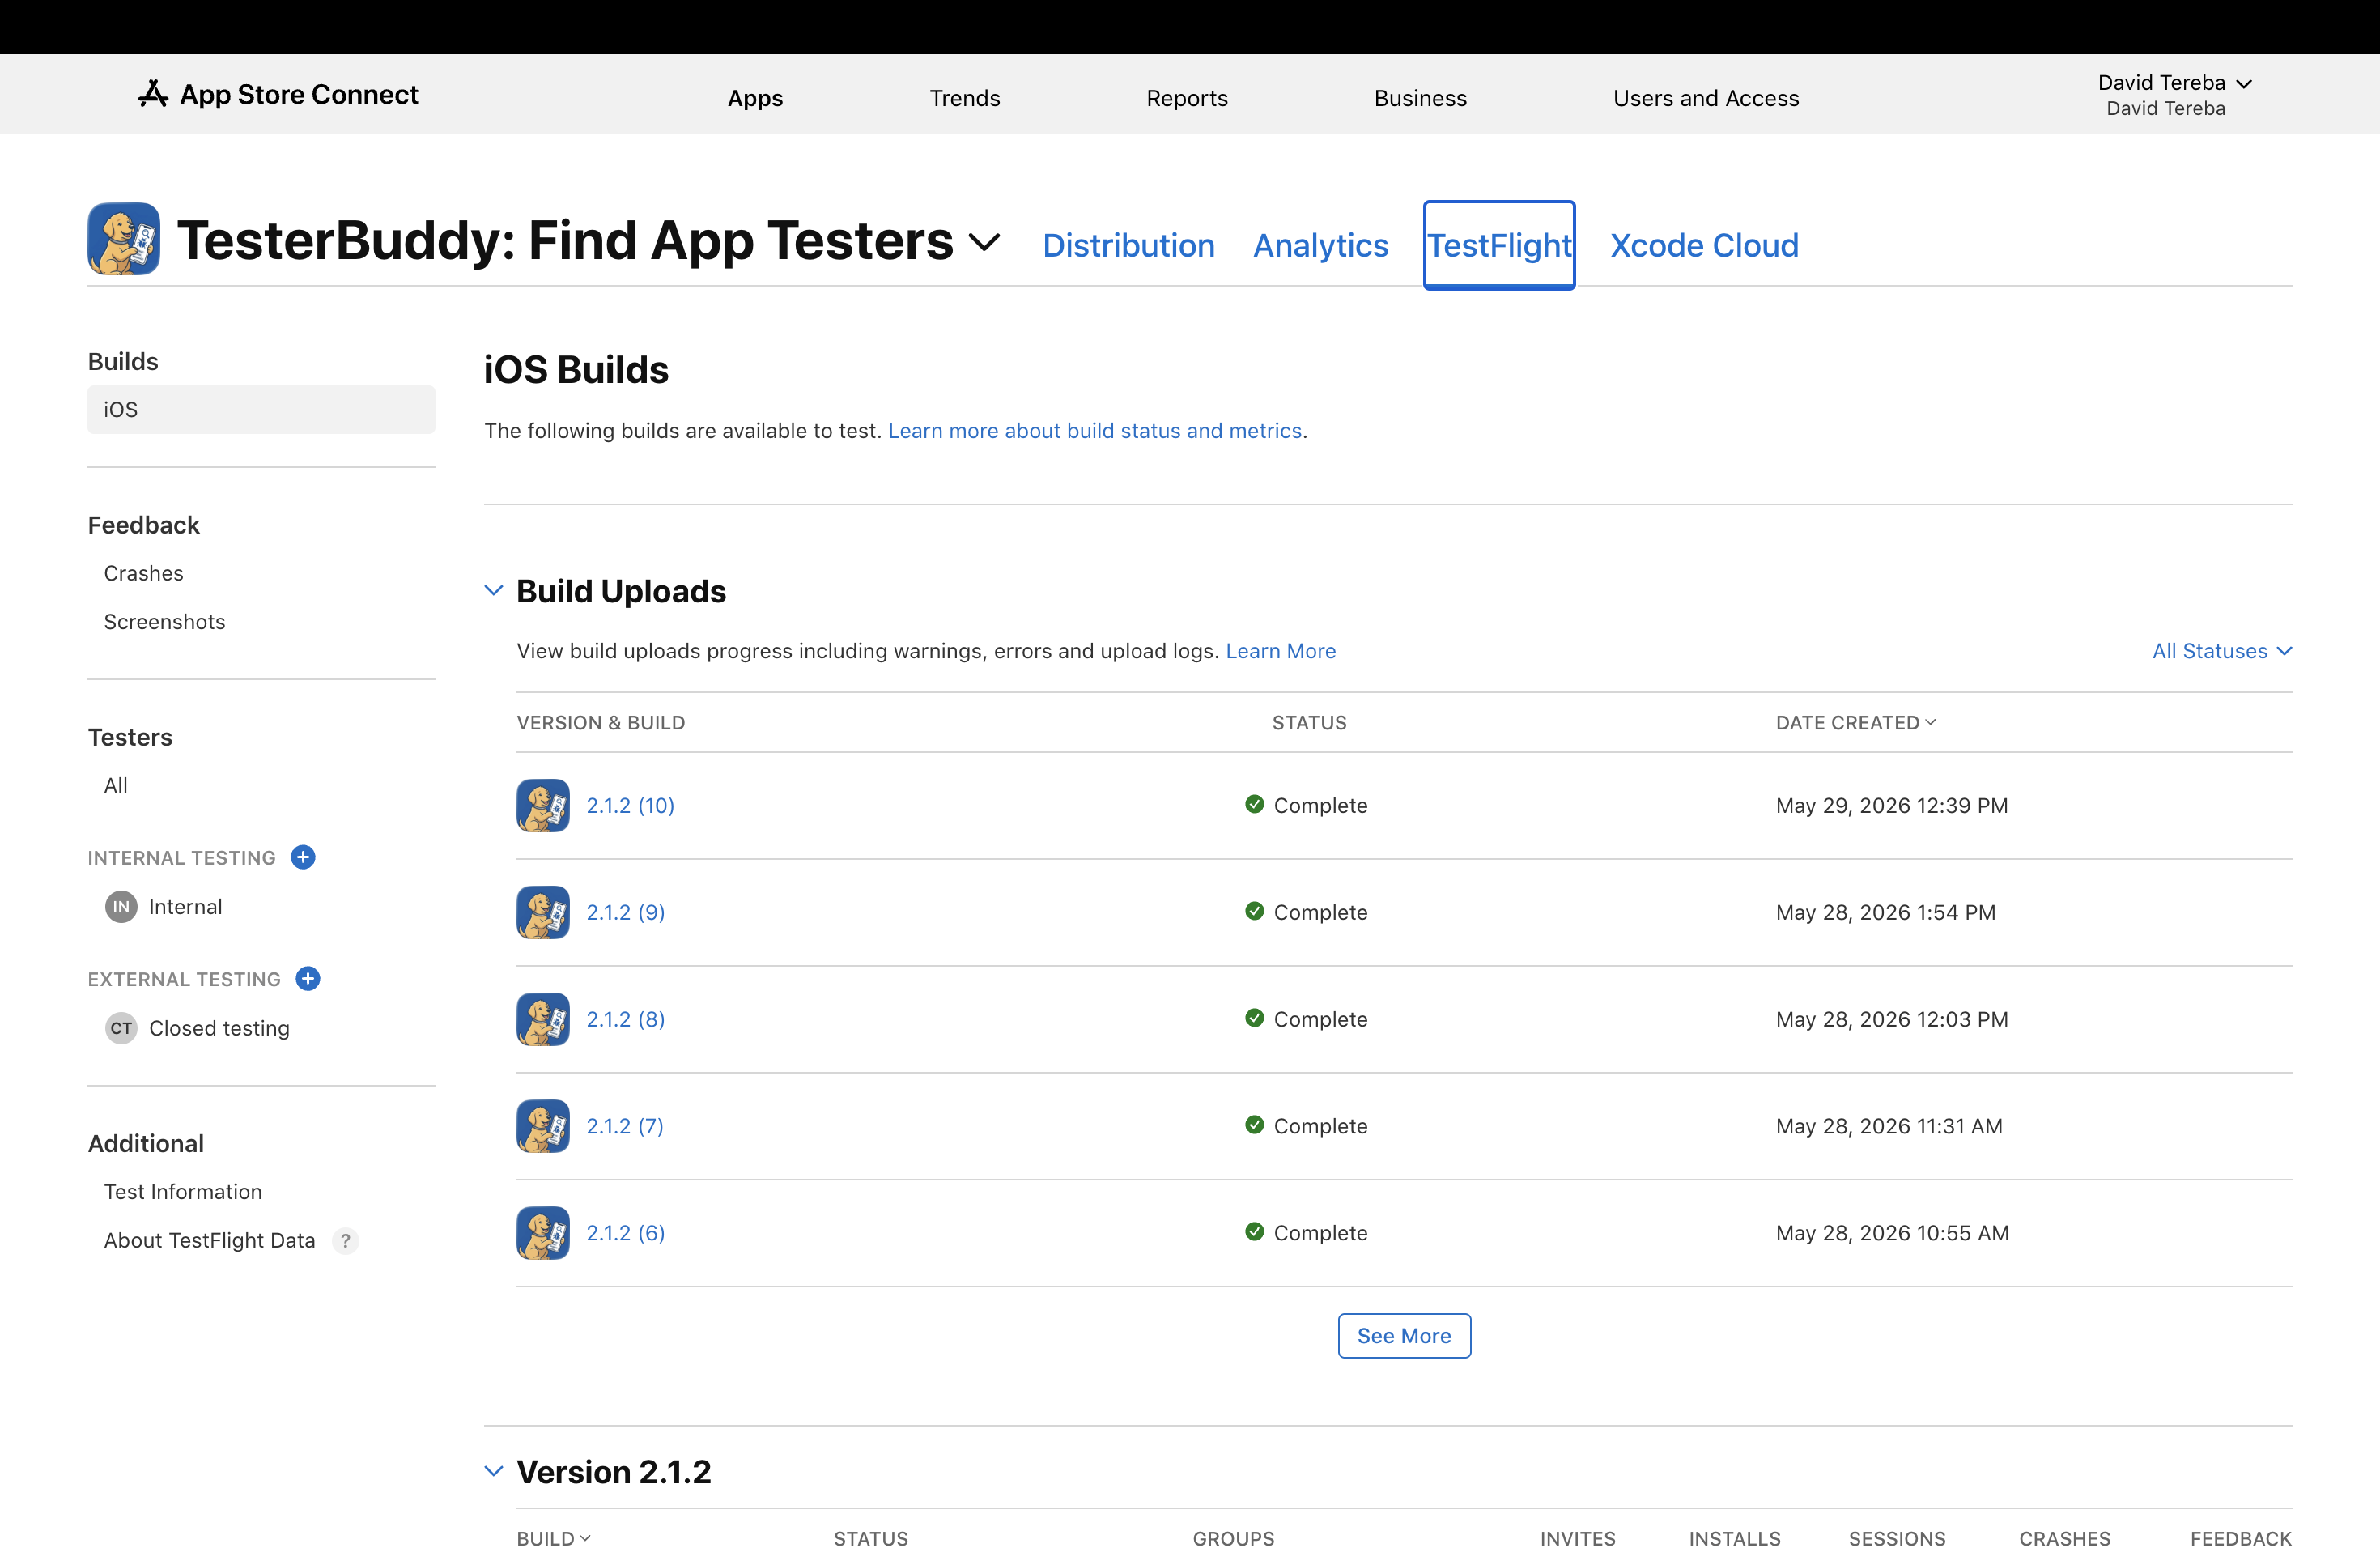Select iOS under Builds
This screenshot has width=2380, height=1548.
click(261, 410)
